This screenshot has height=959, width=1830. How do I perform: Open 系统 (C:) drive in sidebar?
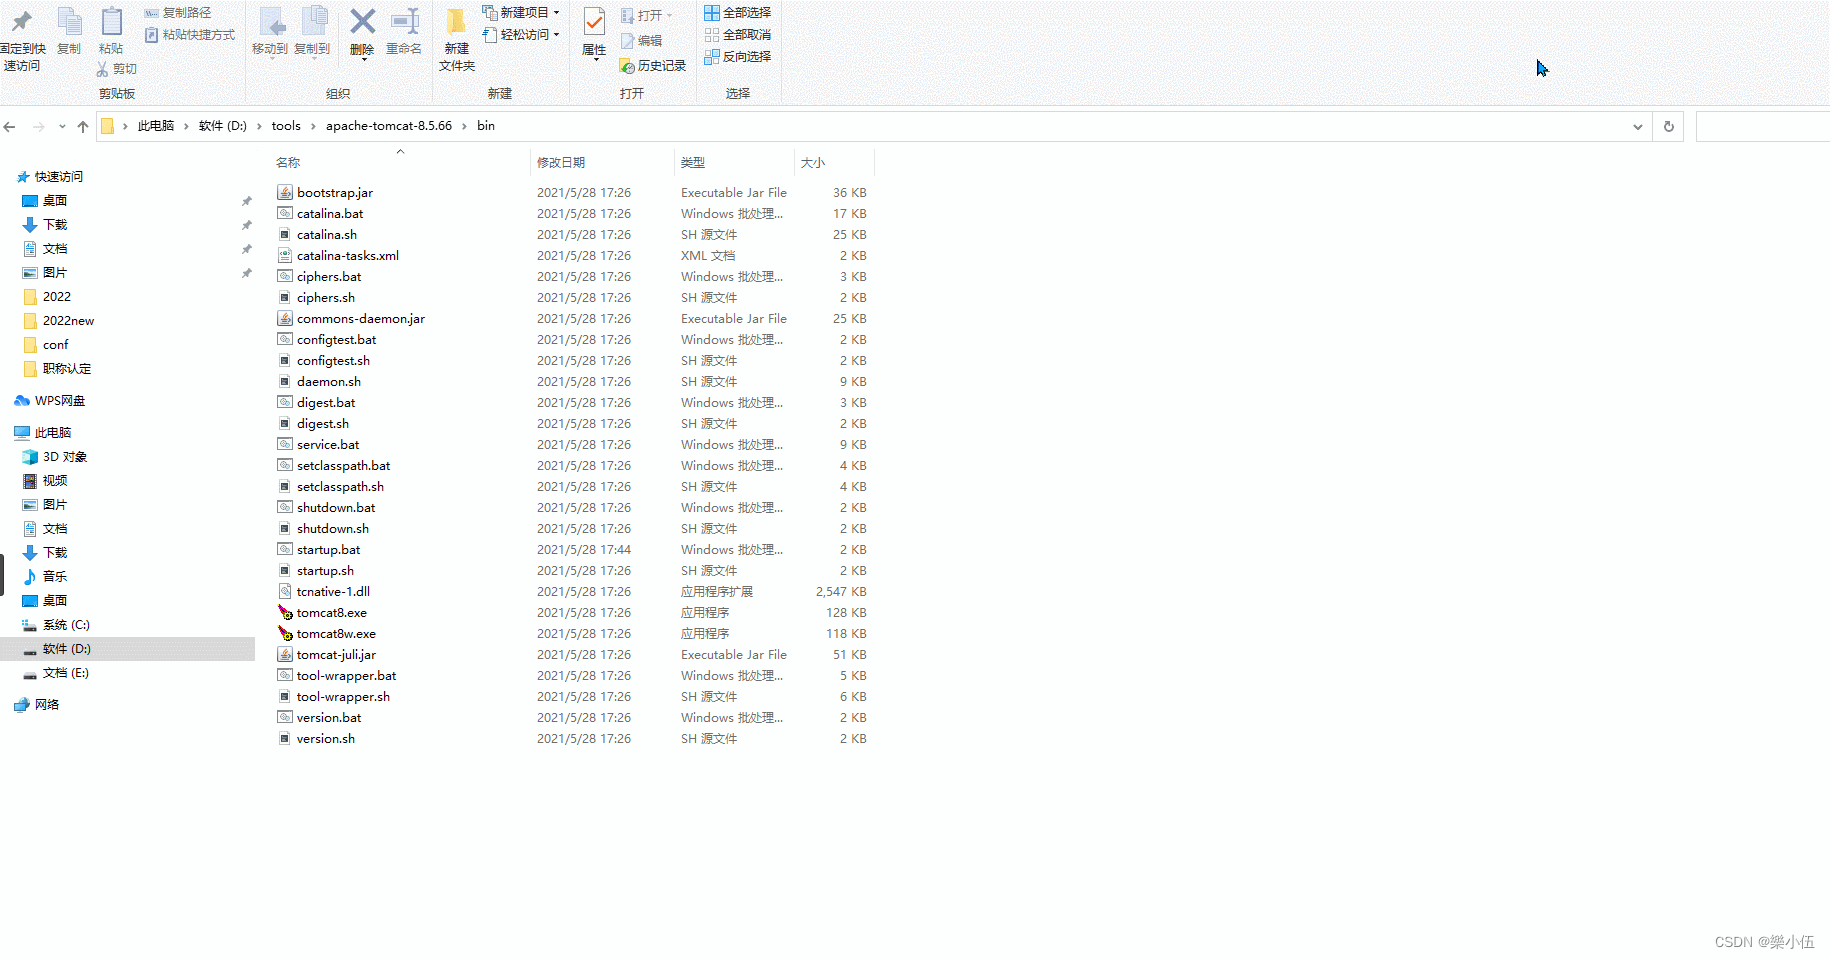[66, 625]
